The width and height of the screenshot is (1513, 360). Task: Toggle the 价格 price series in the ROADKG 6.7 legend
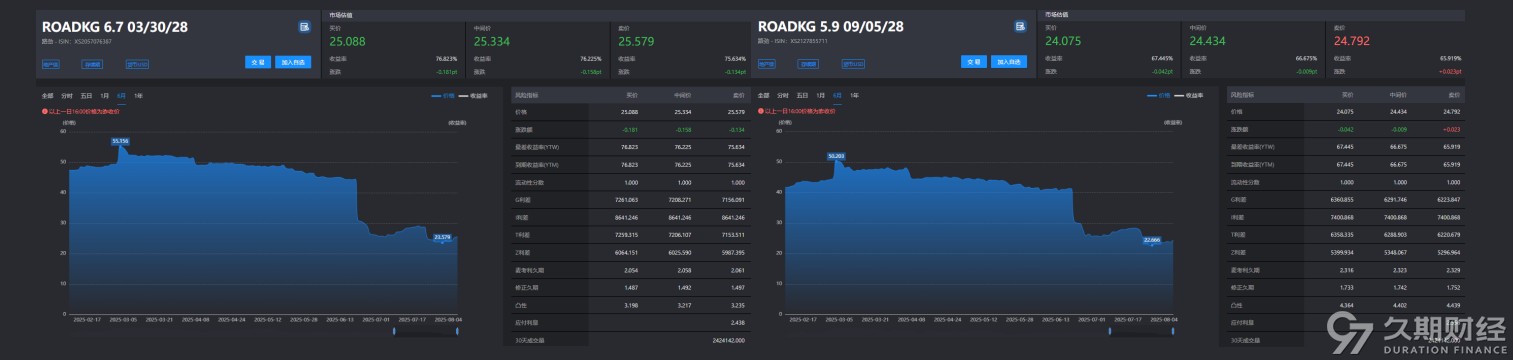[x=443, y=96]
